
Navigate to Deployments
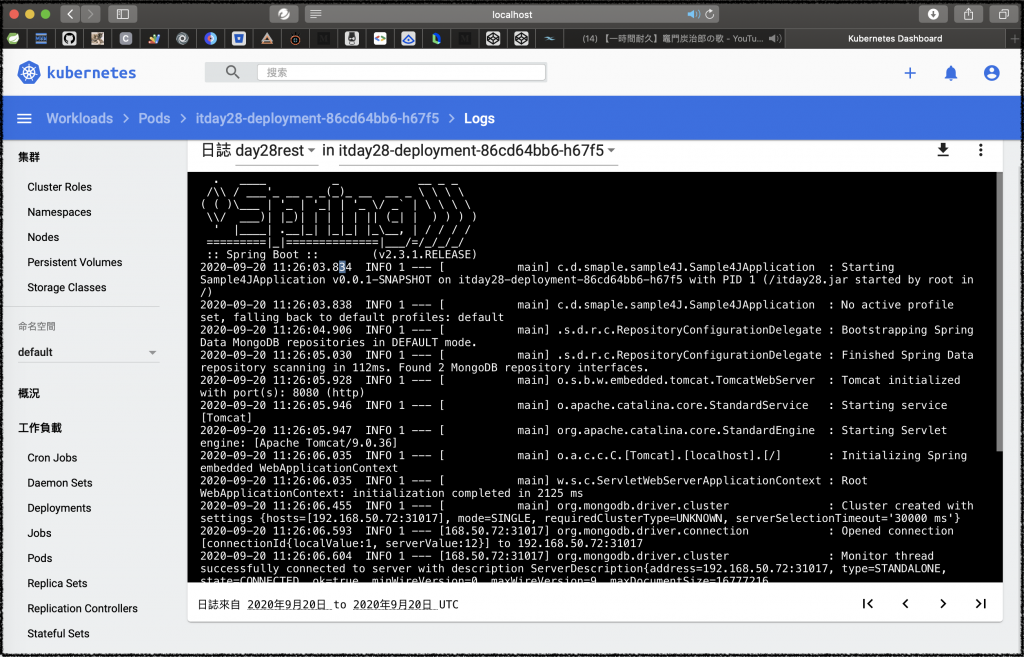(x=59, y=508)
